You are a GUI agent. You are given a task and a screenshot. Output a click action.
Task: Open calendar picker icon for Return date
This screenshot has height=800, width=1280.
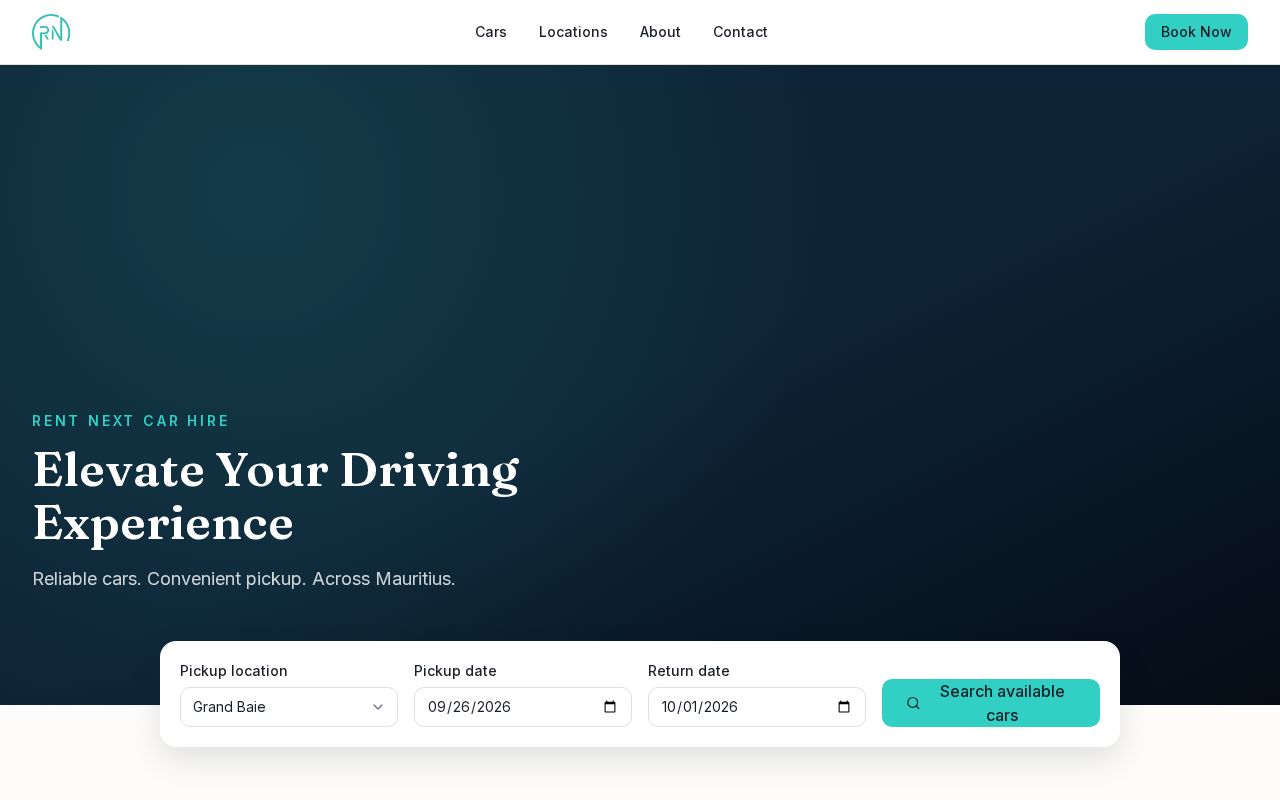844,707
